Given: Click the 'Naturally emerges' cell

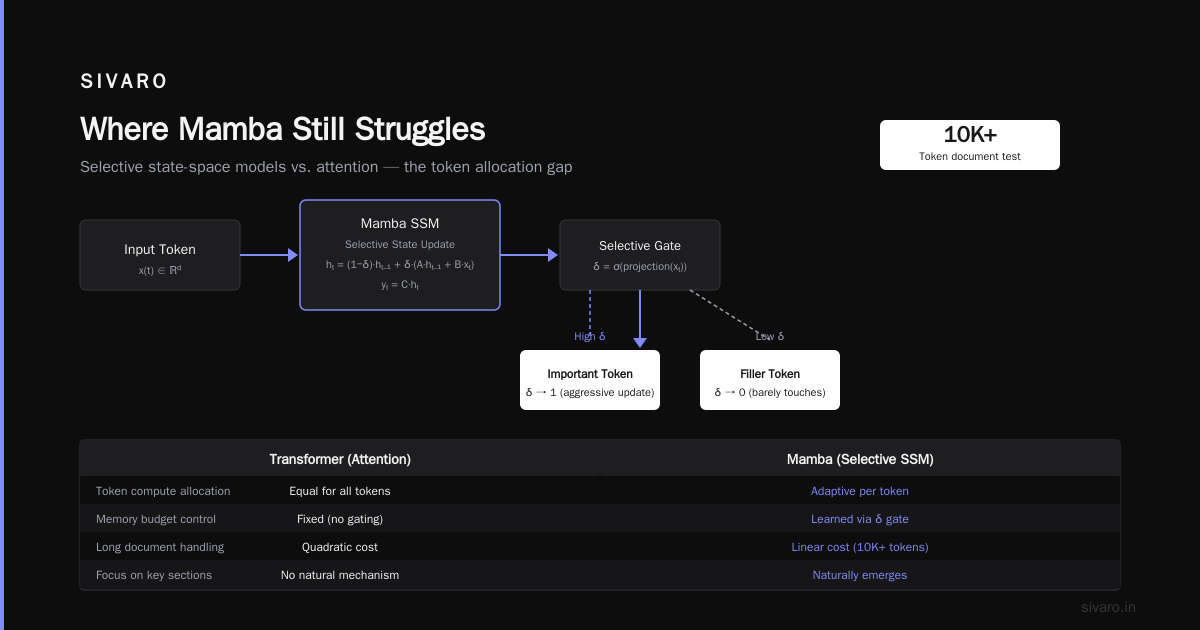Looking at the screenshot, I should 860,575.
